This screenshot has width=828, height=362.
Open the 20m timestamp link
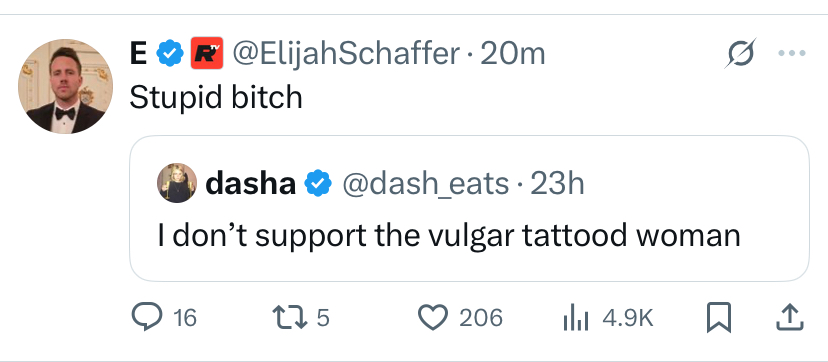[x=512, y=54]
